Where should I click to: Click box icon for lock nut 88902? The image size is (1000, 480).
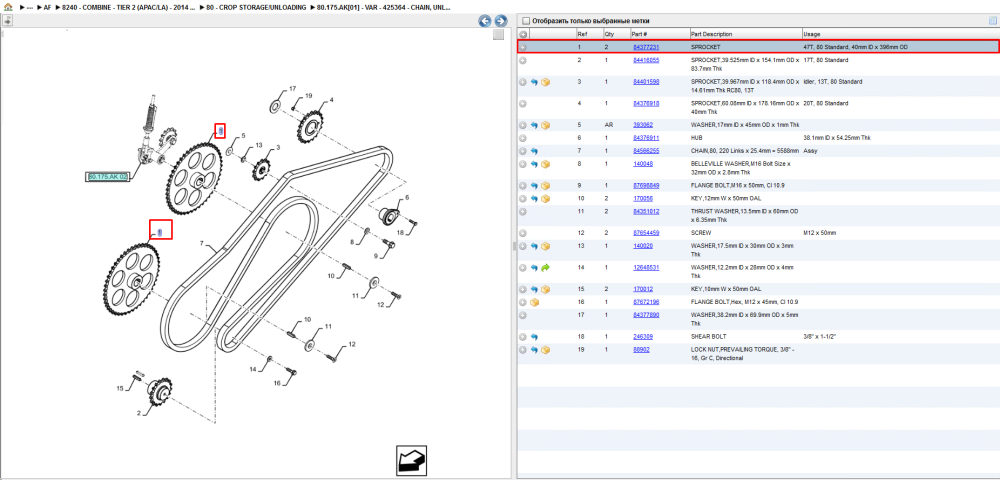(x=545, y=350)
